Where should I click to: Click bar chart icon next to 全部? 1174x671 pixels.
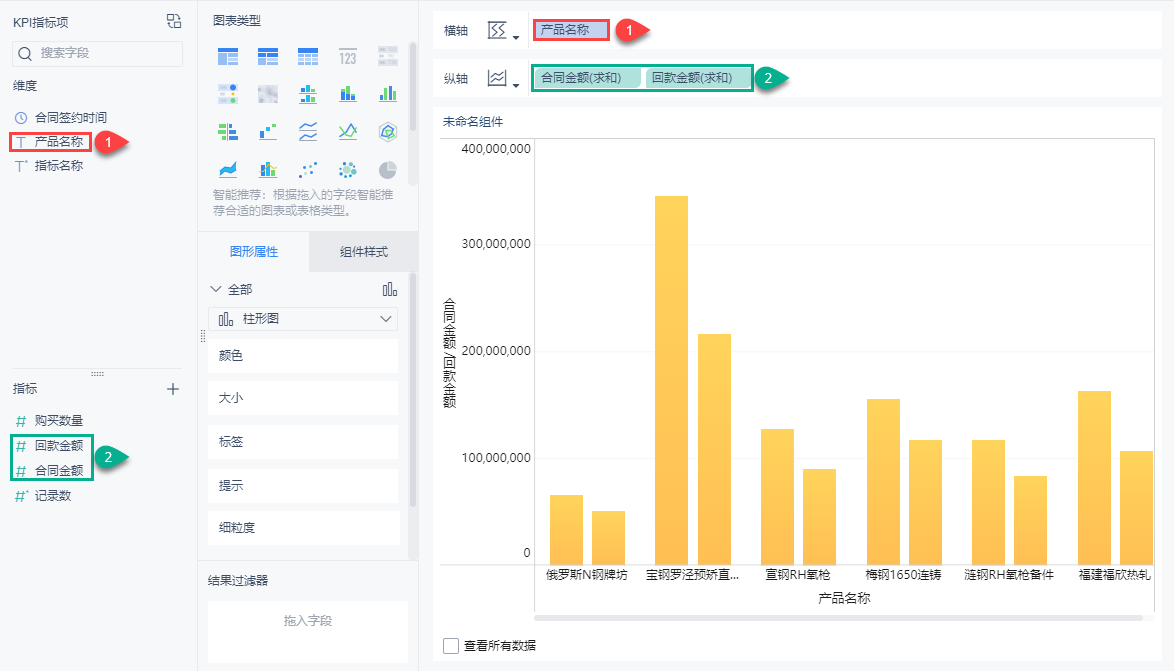pyautogui.click(x=390, y=289)
